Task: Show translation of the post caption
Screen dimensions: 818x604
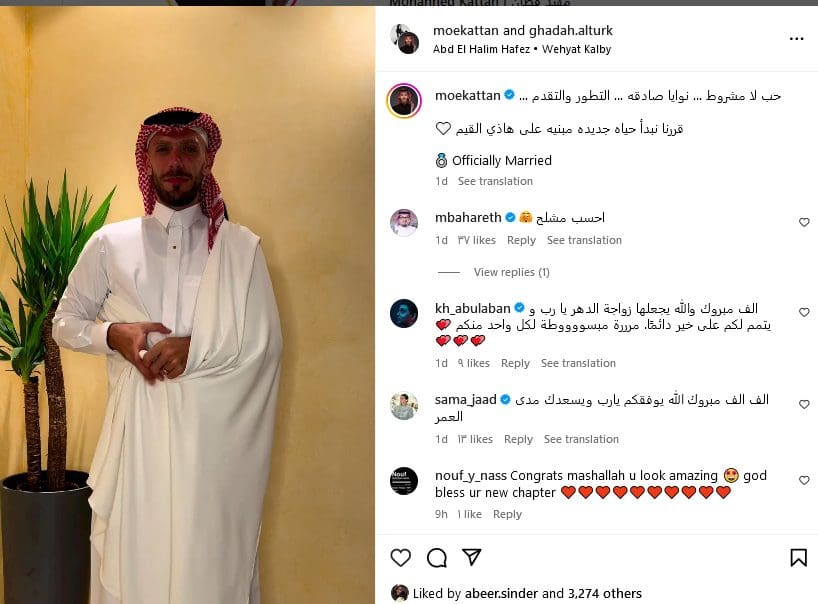Action: tap(495, 181)
